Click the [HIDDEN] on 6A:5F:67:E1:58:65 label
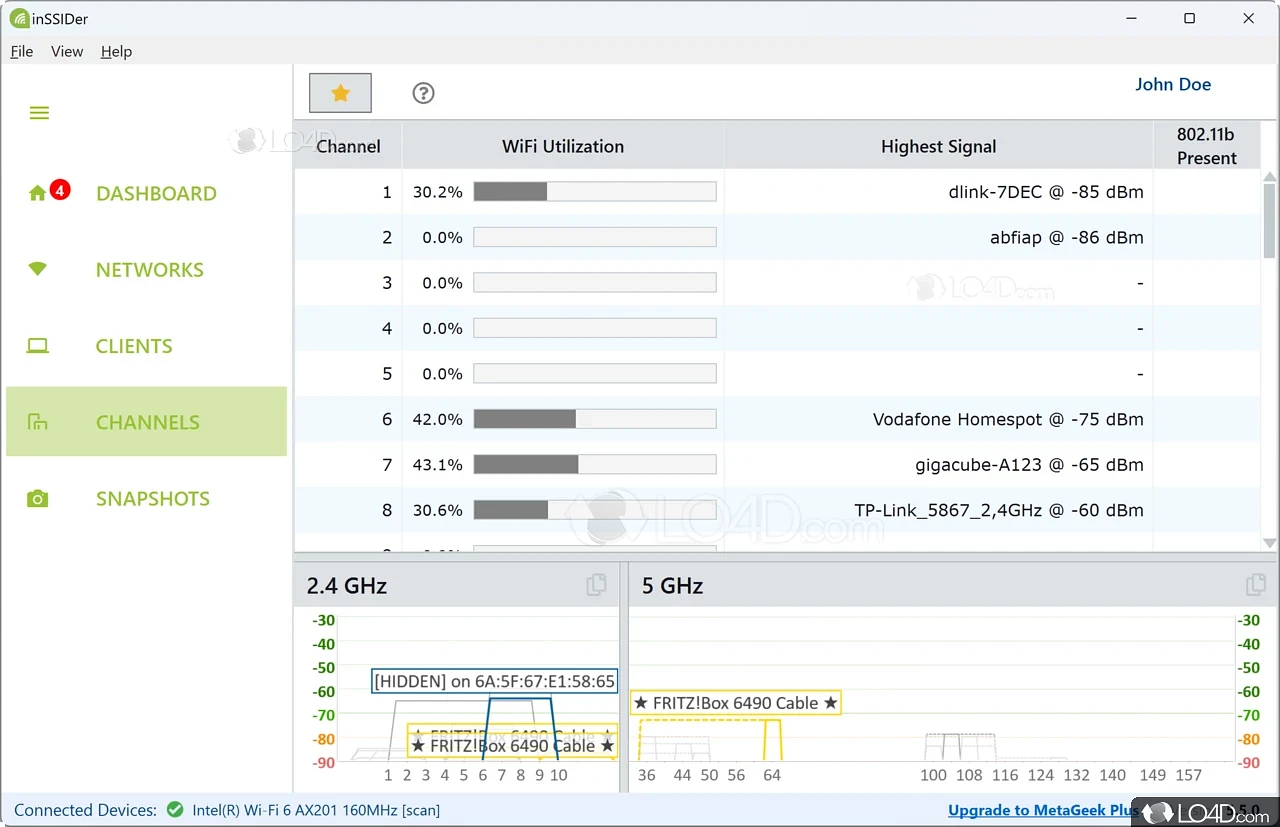This screenshot has height=827, width=1280. [x=495, y=681]
